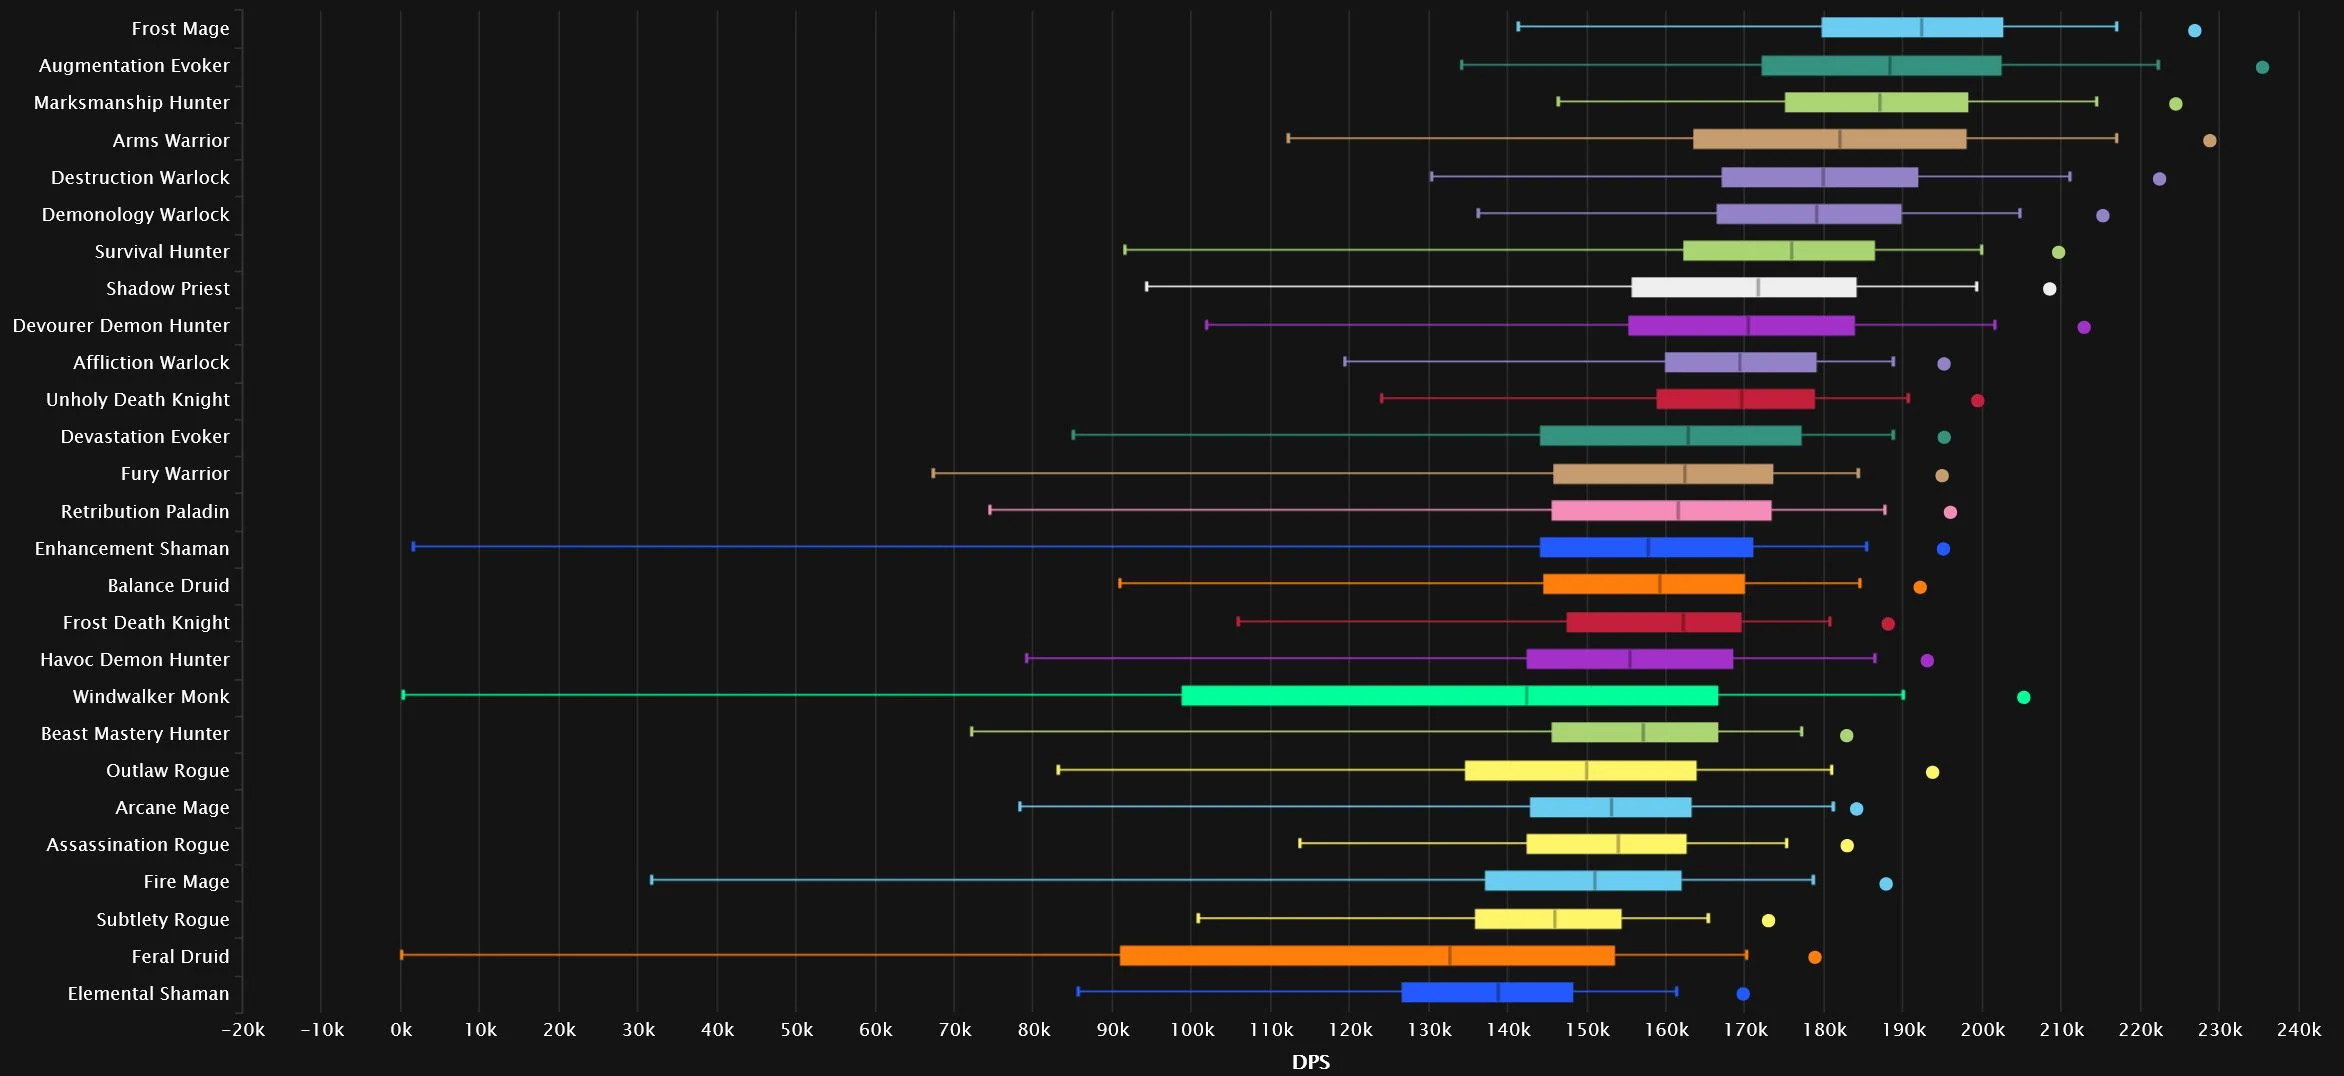Click the Outlaw Rogue yellow box

pos(1580,770)
